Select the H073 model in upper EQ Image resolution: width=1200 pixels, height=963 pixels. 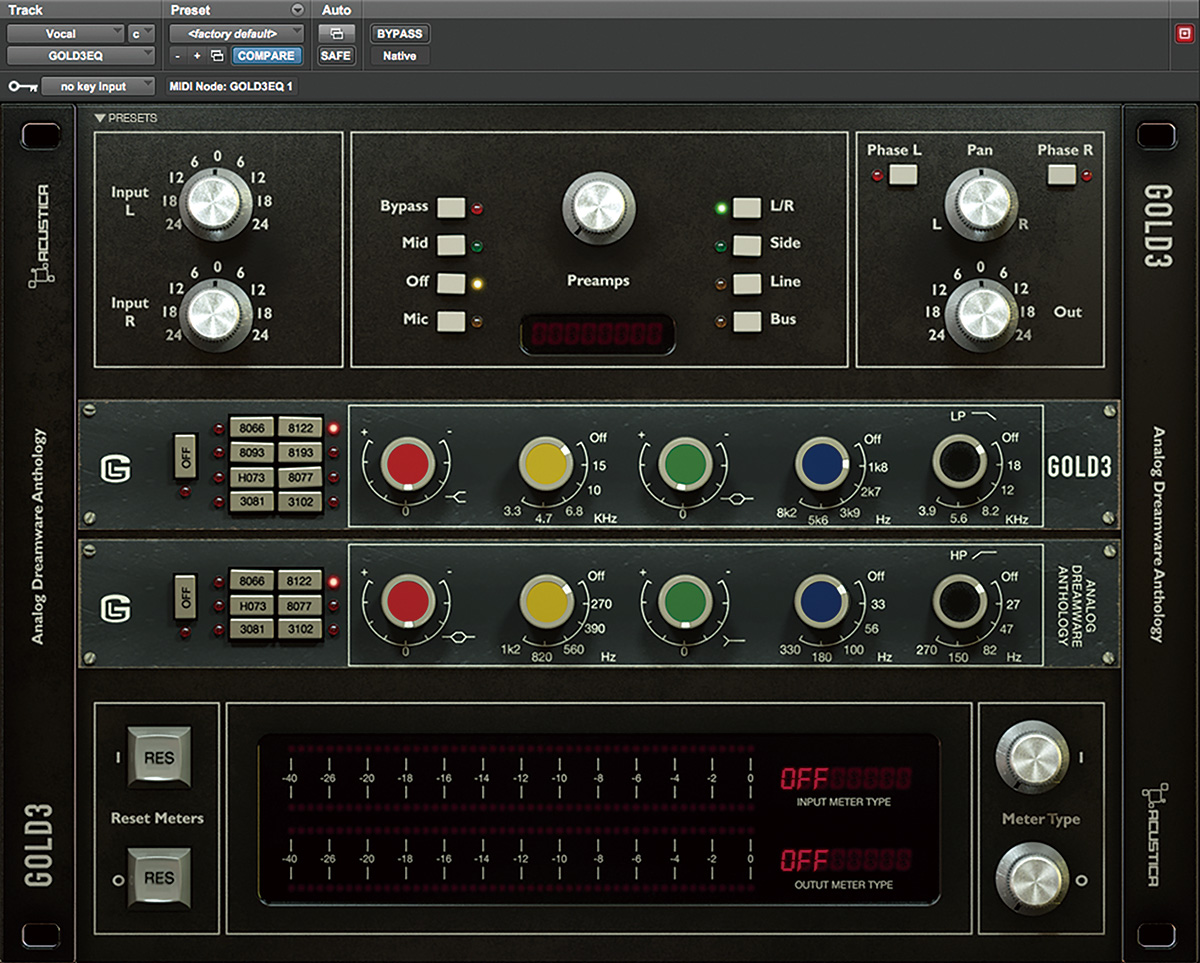[x=251, y=477]
